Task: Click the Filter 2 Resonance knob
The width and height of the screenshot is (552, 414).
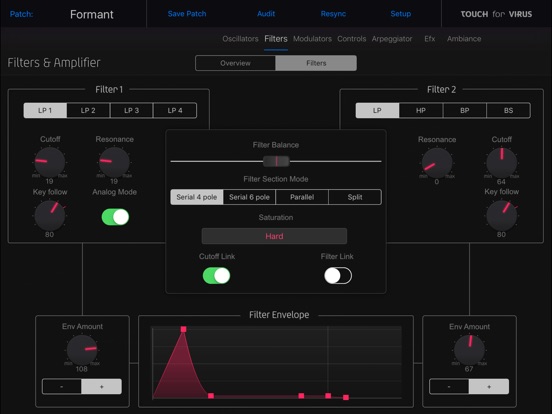Action: 437,163
